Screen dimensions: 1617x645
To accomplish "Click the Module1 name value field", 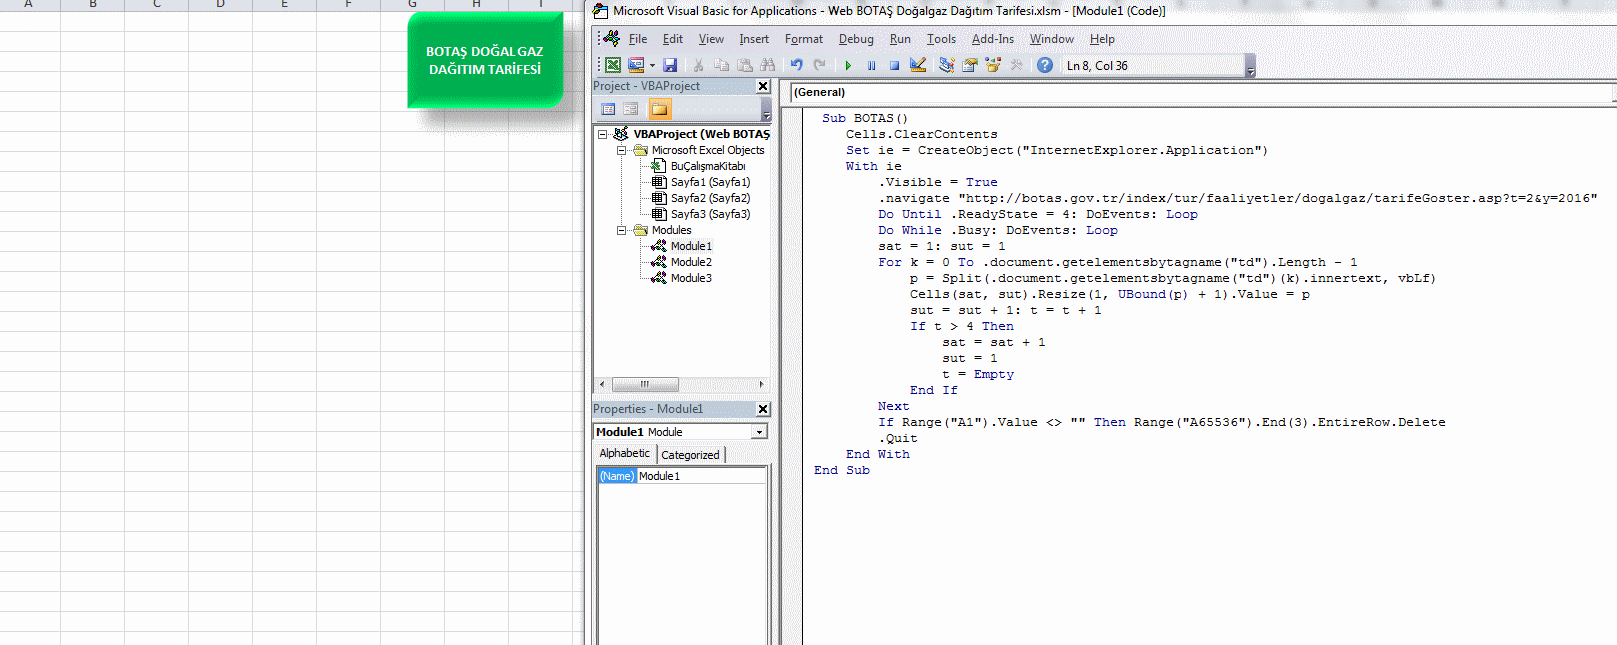I will click(x=702, y=476).
